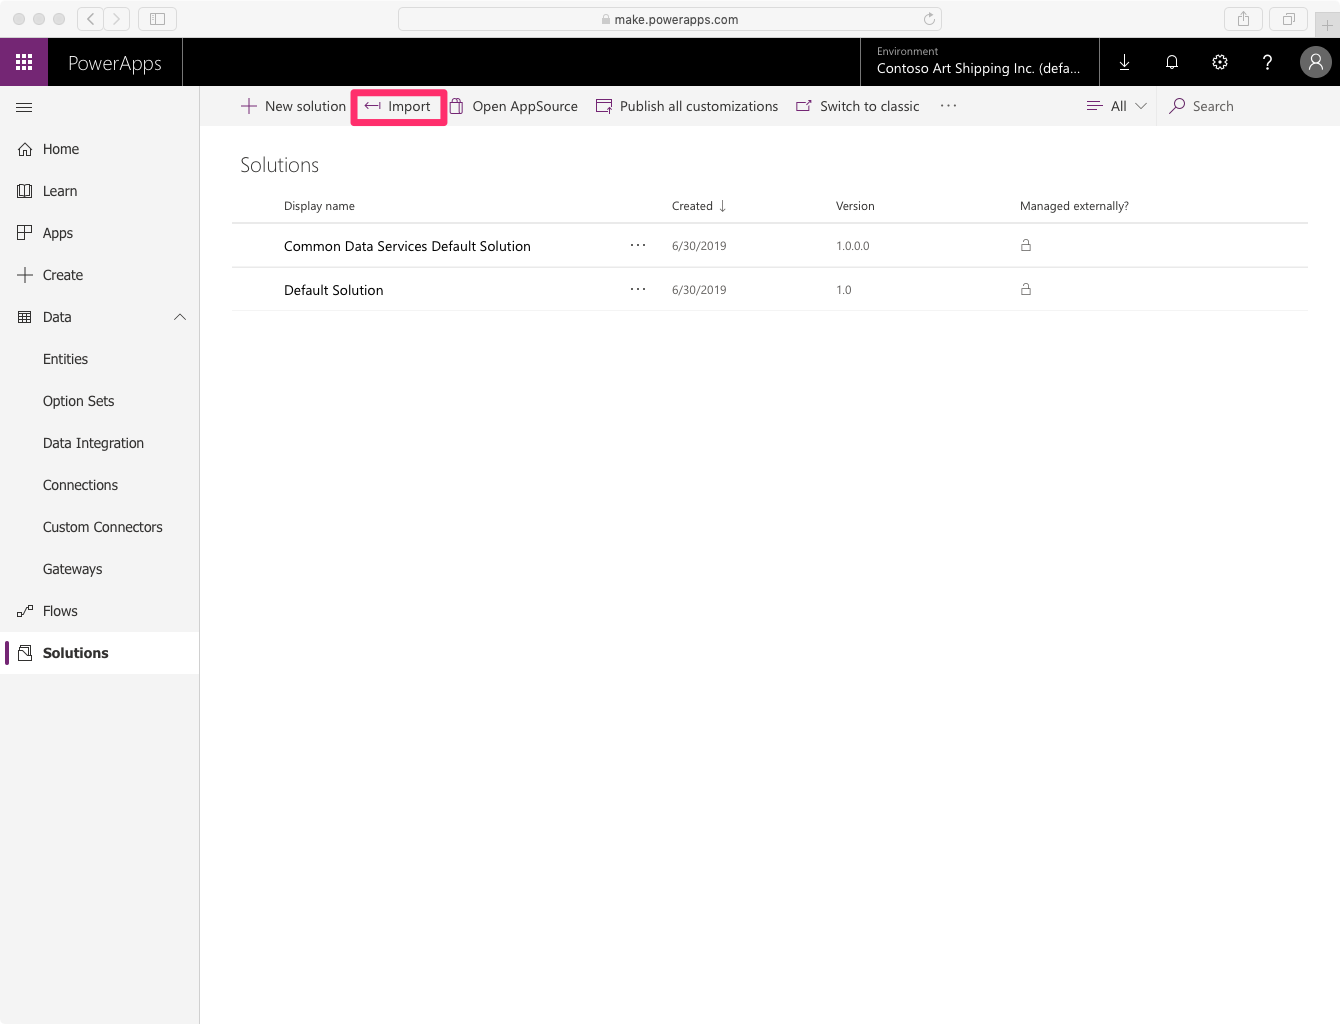Open the help question mark

tap(1267, 62)
